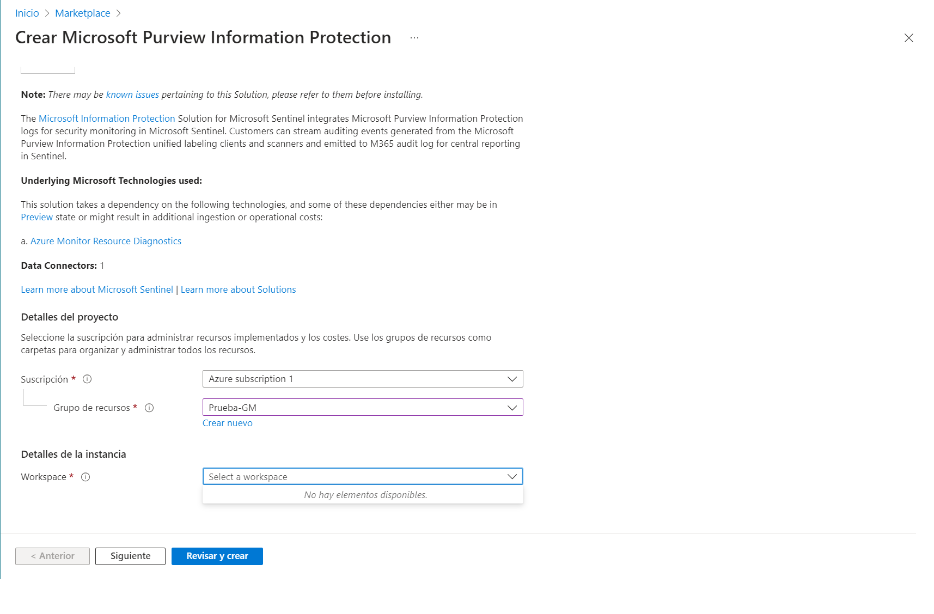Open Microsoft Information Protection link
The image size is (934, 614).
pos(107,119)
